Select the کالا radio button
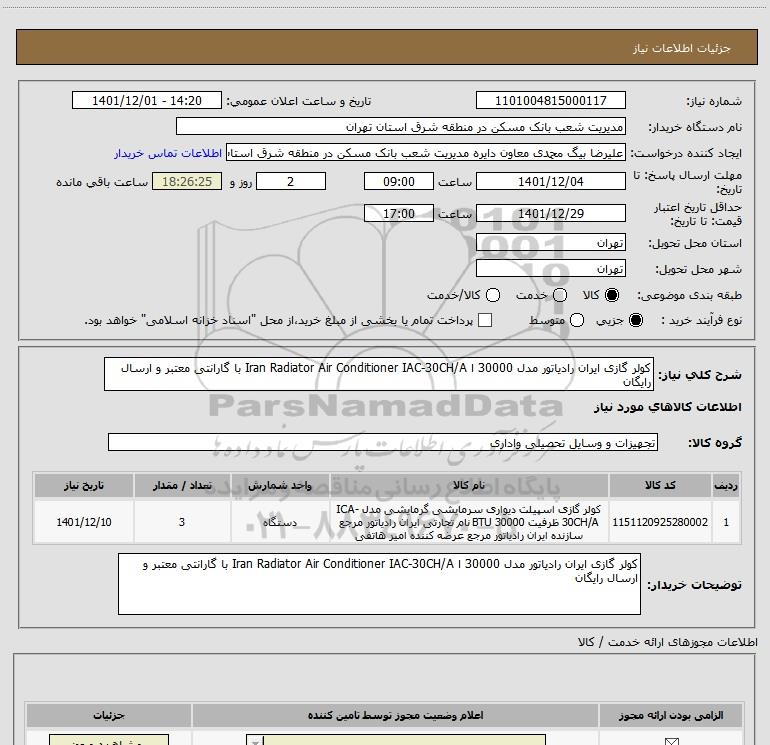This screenshot has height=745, width=770. (x=612, y=295)
